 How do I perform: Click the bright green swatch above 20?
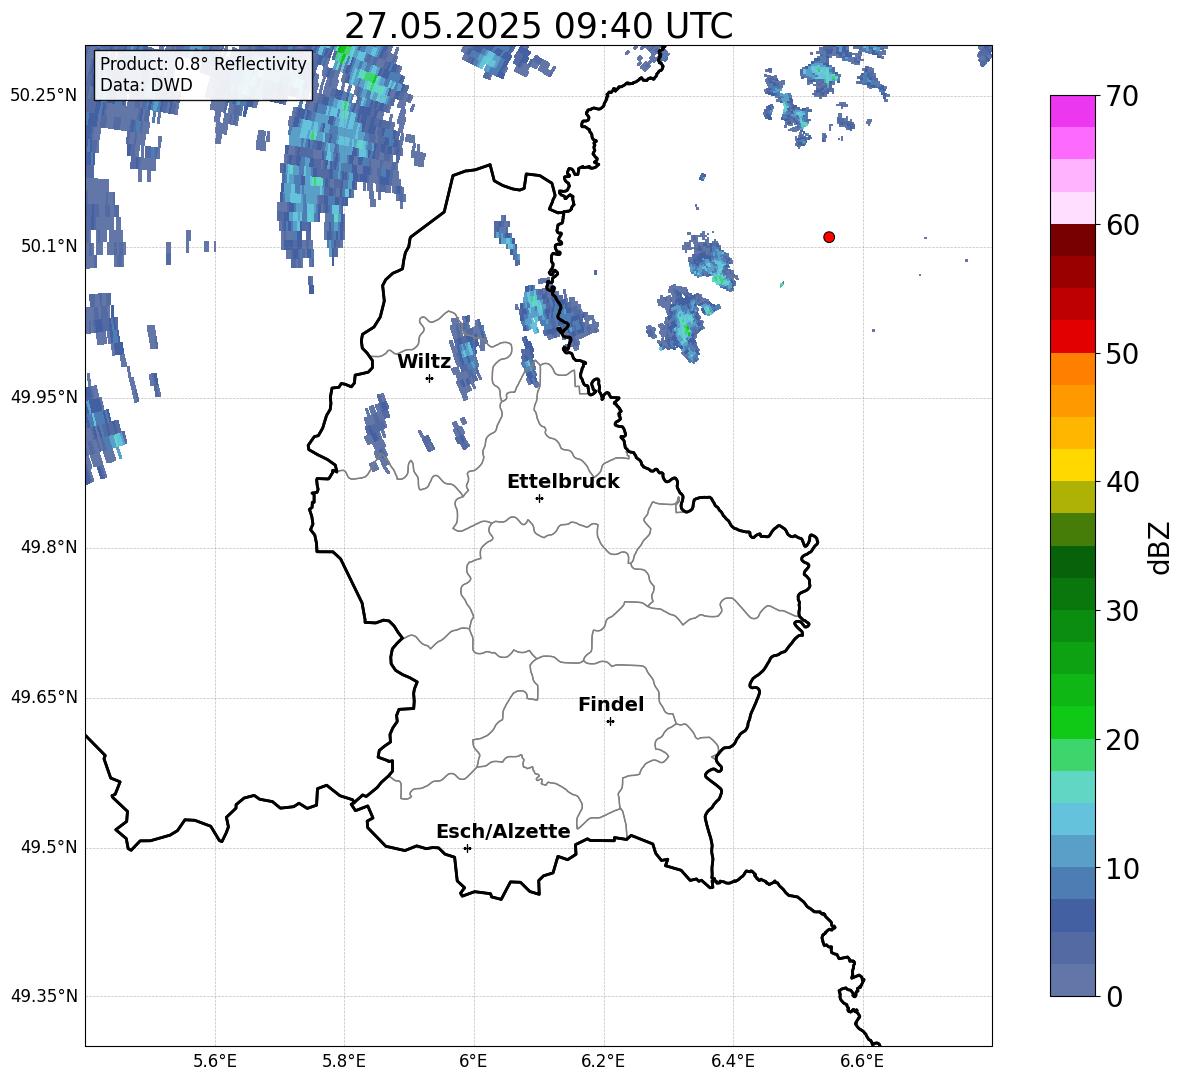[x=1072, y=722]
